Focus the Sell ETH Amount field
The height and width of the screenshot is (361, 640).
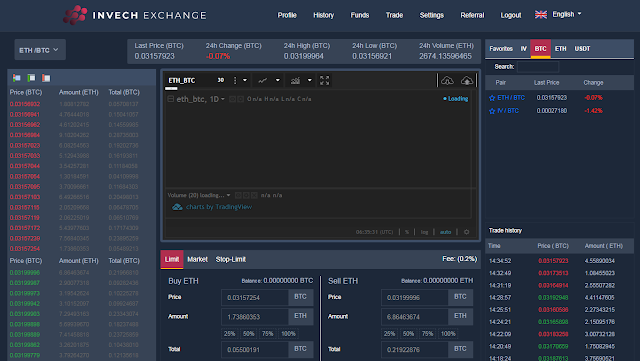click(x=415, y=316)
